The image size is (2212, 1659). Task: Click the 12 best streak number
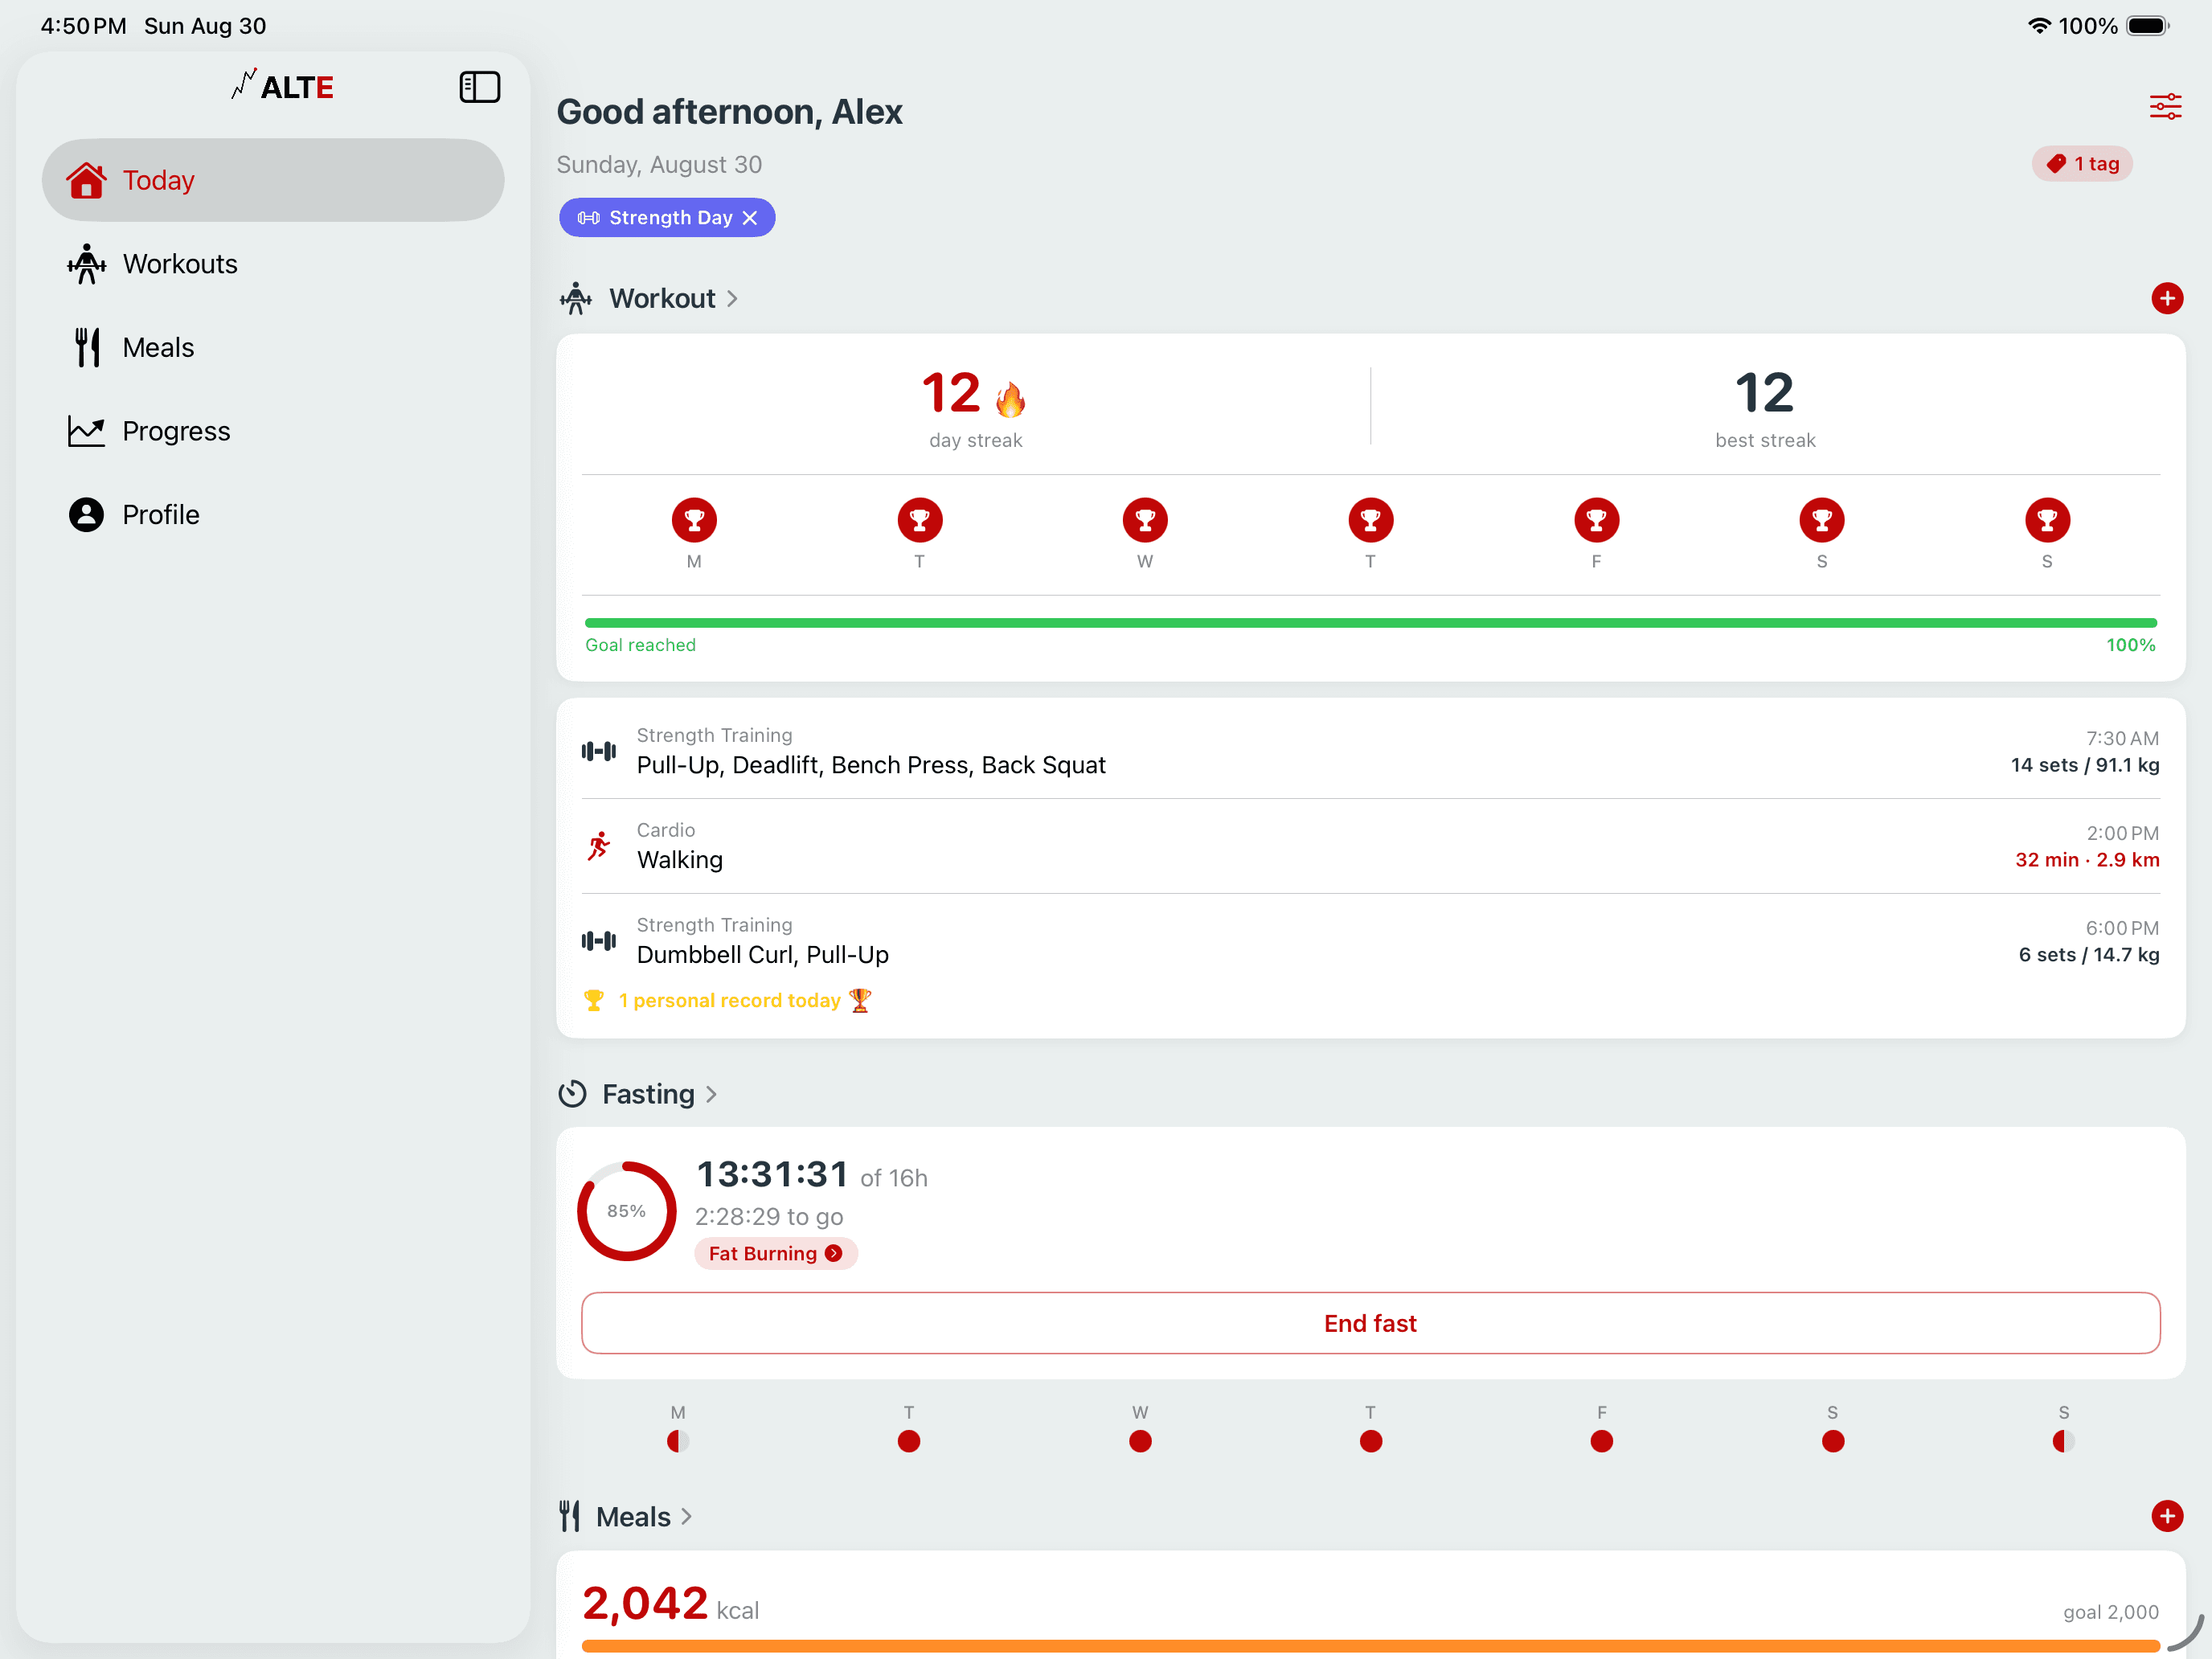[1765, 393]
